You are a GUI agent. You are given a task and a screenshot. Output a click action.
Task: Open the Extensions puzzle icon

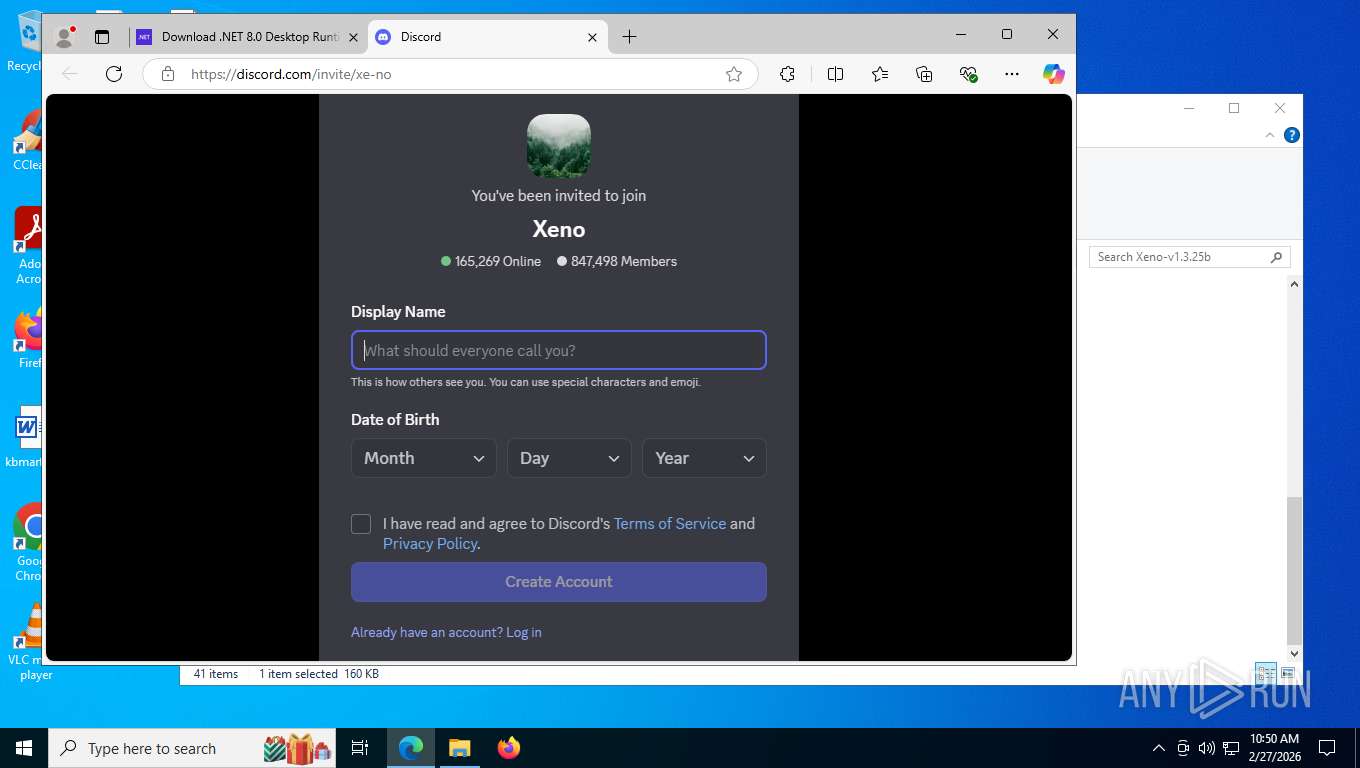pyautogui.click(x=787, y=74)
